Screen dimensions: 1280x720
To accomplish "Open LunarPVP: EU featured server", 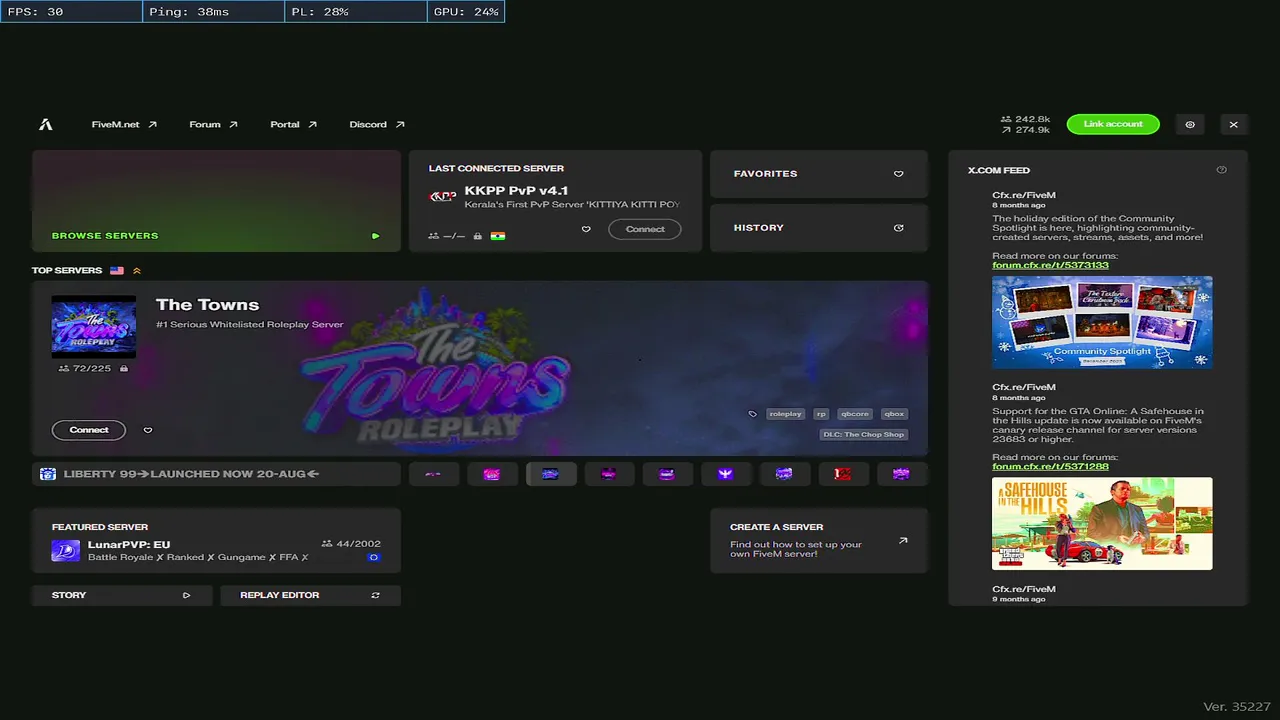I will pyautogui.click(x=216, y=541).
